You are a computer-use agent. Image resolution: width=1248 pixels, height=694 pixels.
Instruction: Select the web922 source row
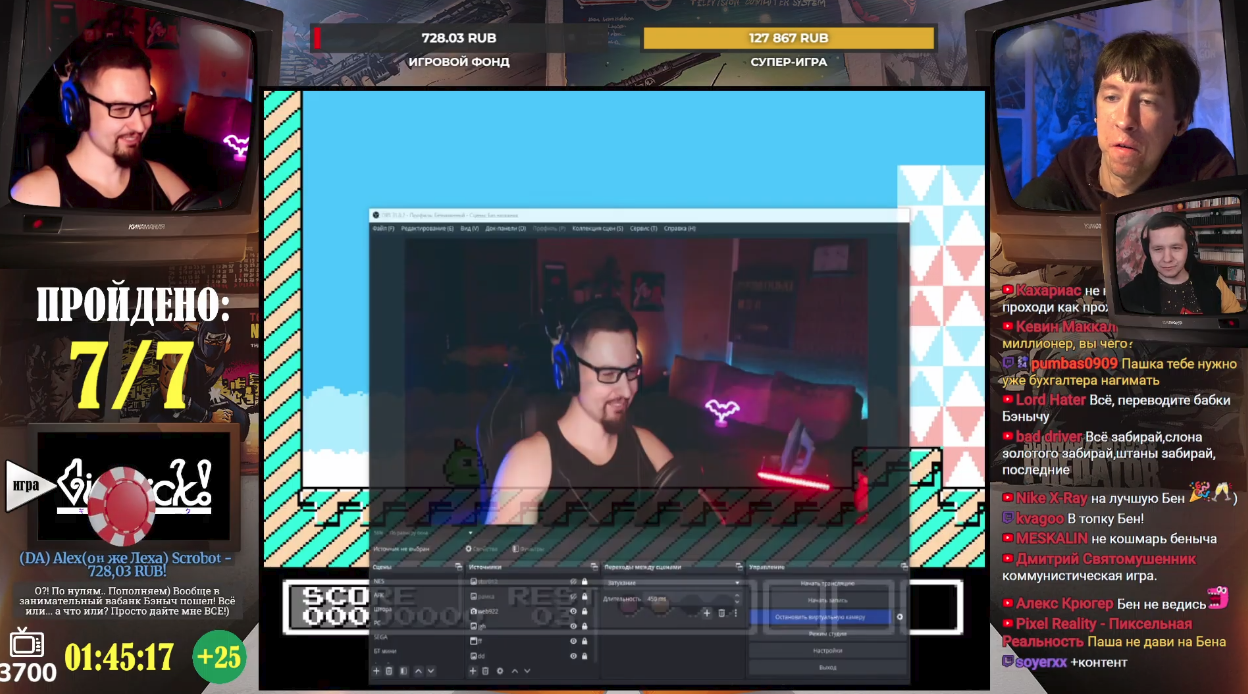pos(530,611)
